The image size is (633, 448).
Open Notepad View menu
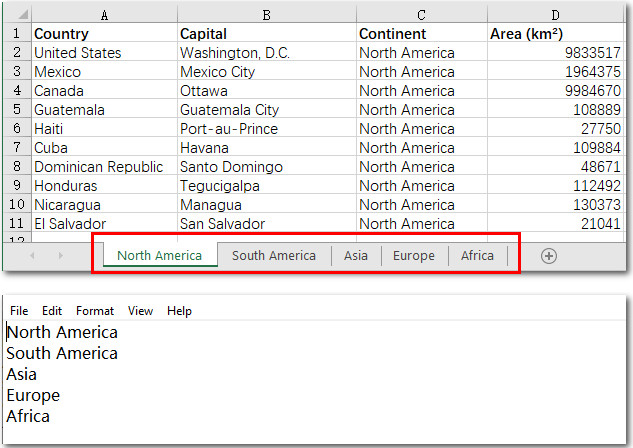[x=140, y=311]
